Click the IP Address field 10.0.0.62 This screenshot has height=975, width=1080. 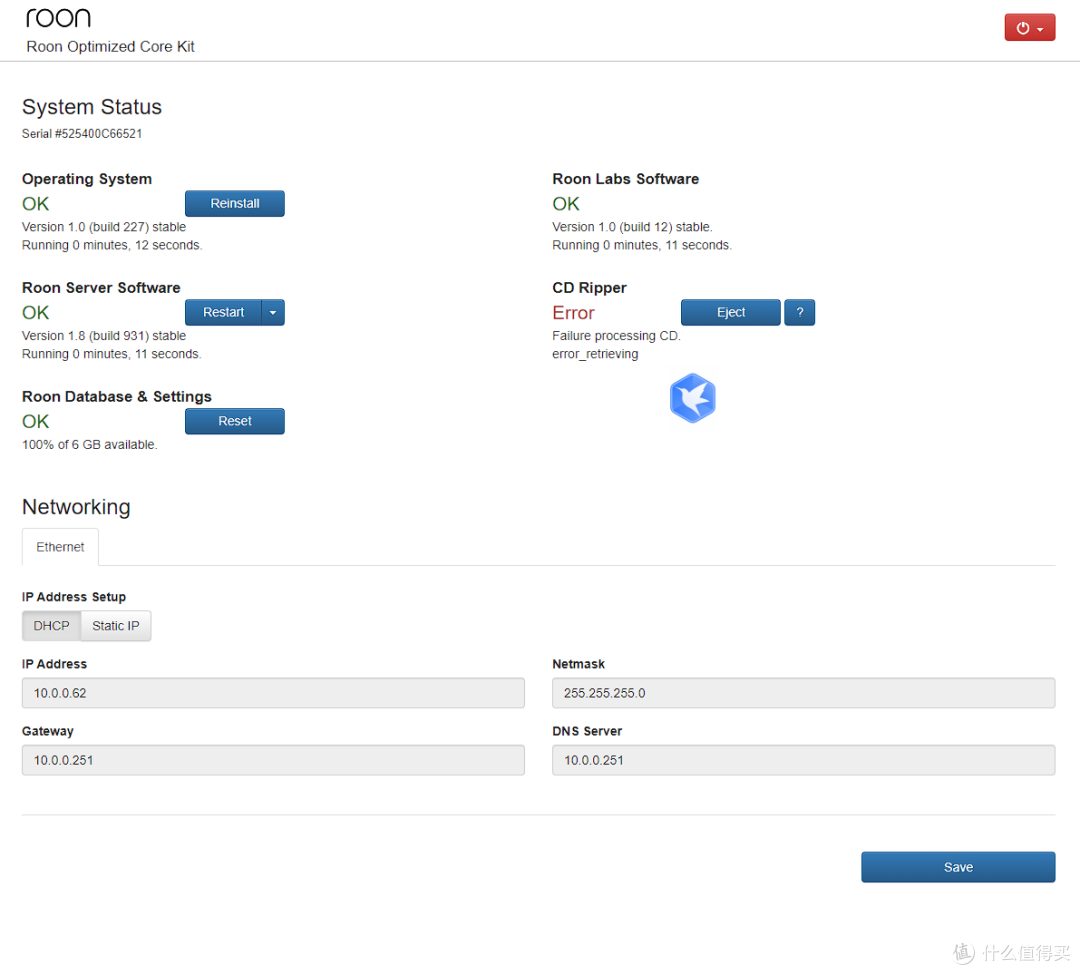tap(273, 693)
